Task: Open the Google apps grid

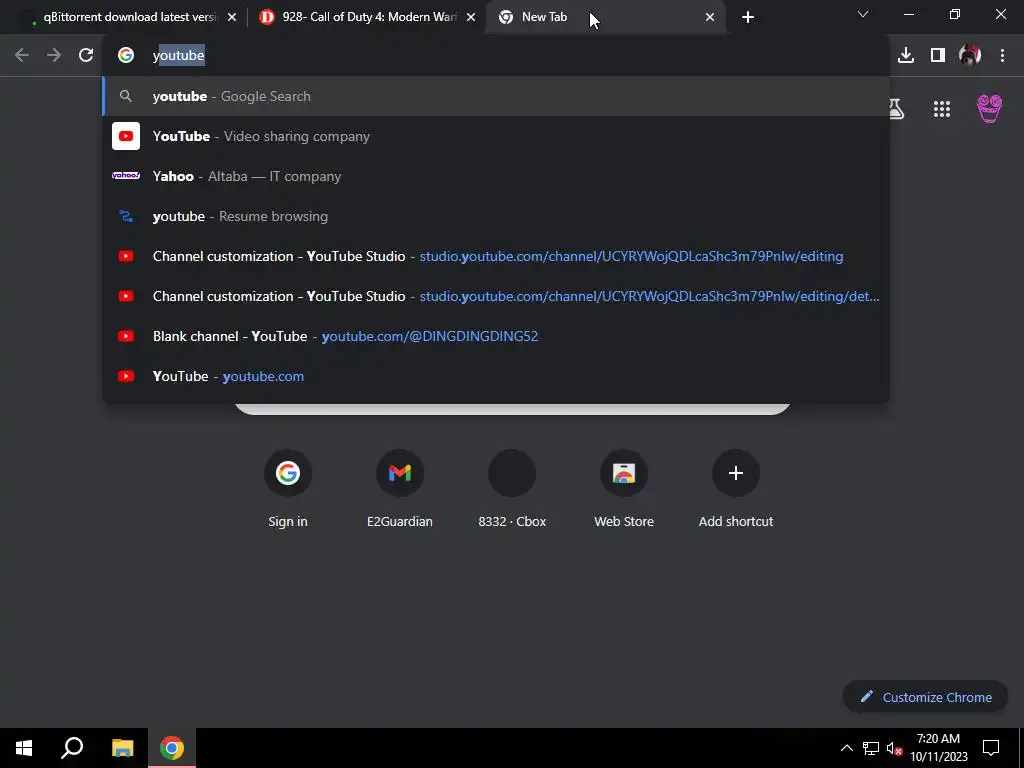Action: (x=942, y=109)
